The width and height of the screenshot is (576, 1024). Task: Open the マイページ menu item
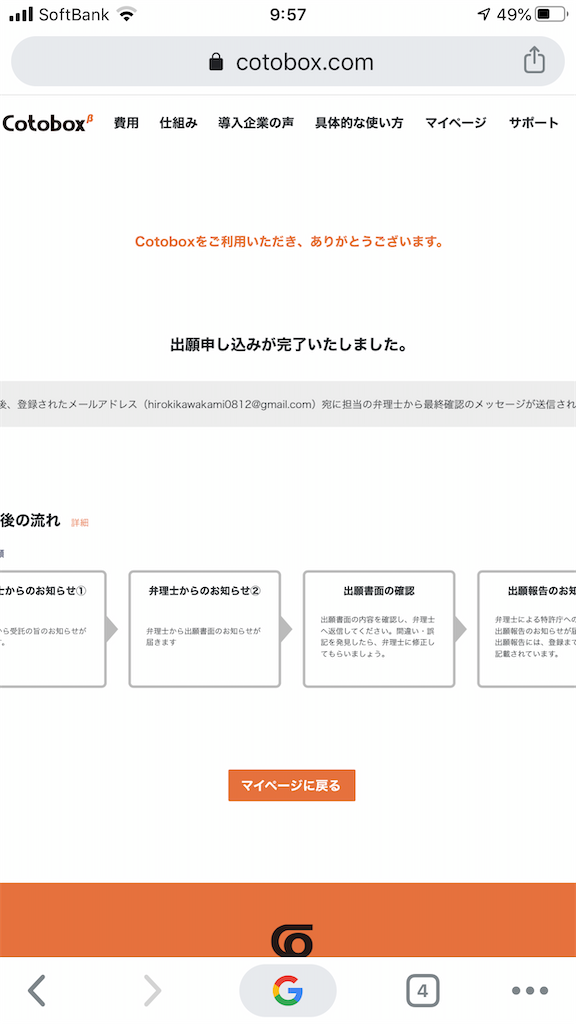456,123
